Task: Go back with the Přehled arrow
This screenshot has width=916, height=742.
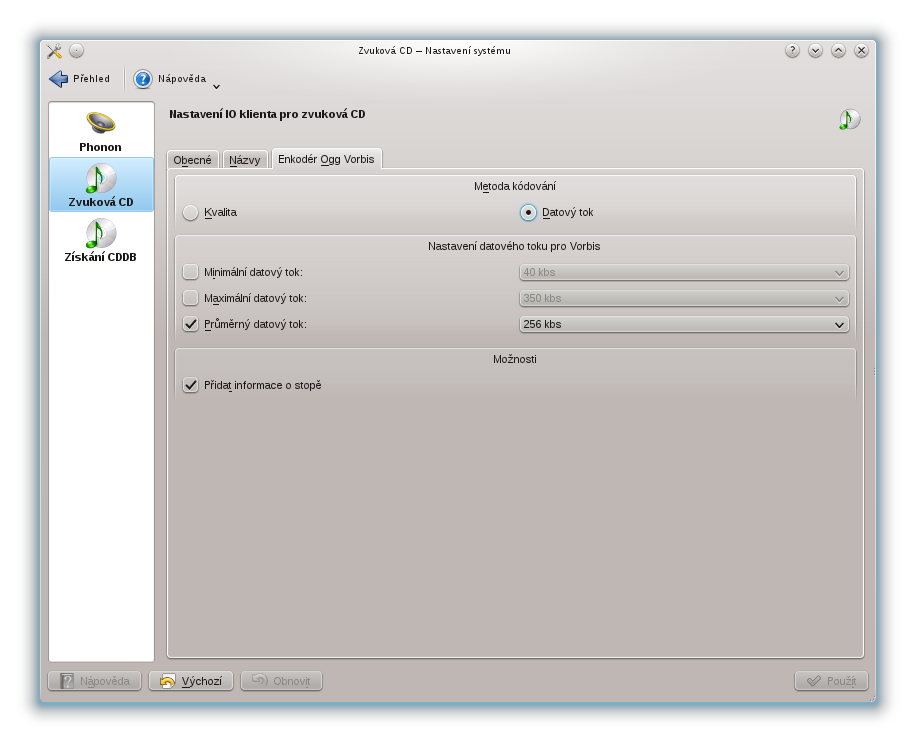Action: point(80,79)
